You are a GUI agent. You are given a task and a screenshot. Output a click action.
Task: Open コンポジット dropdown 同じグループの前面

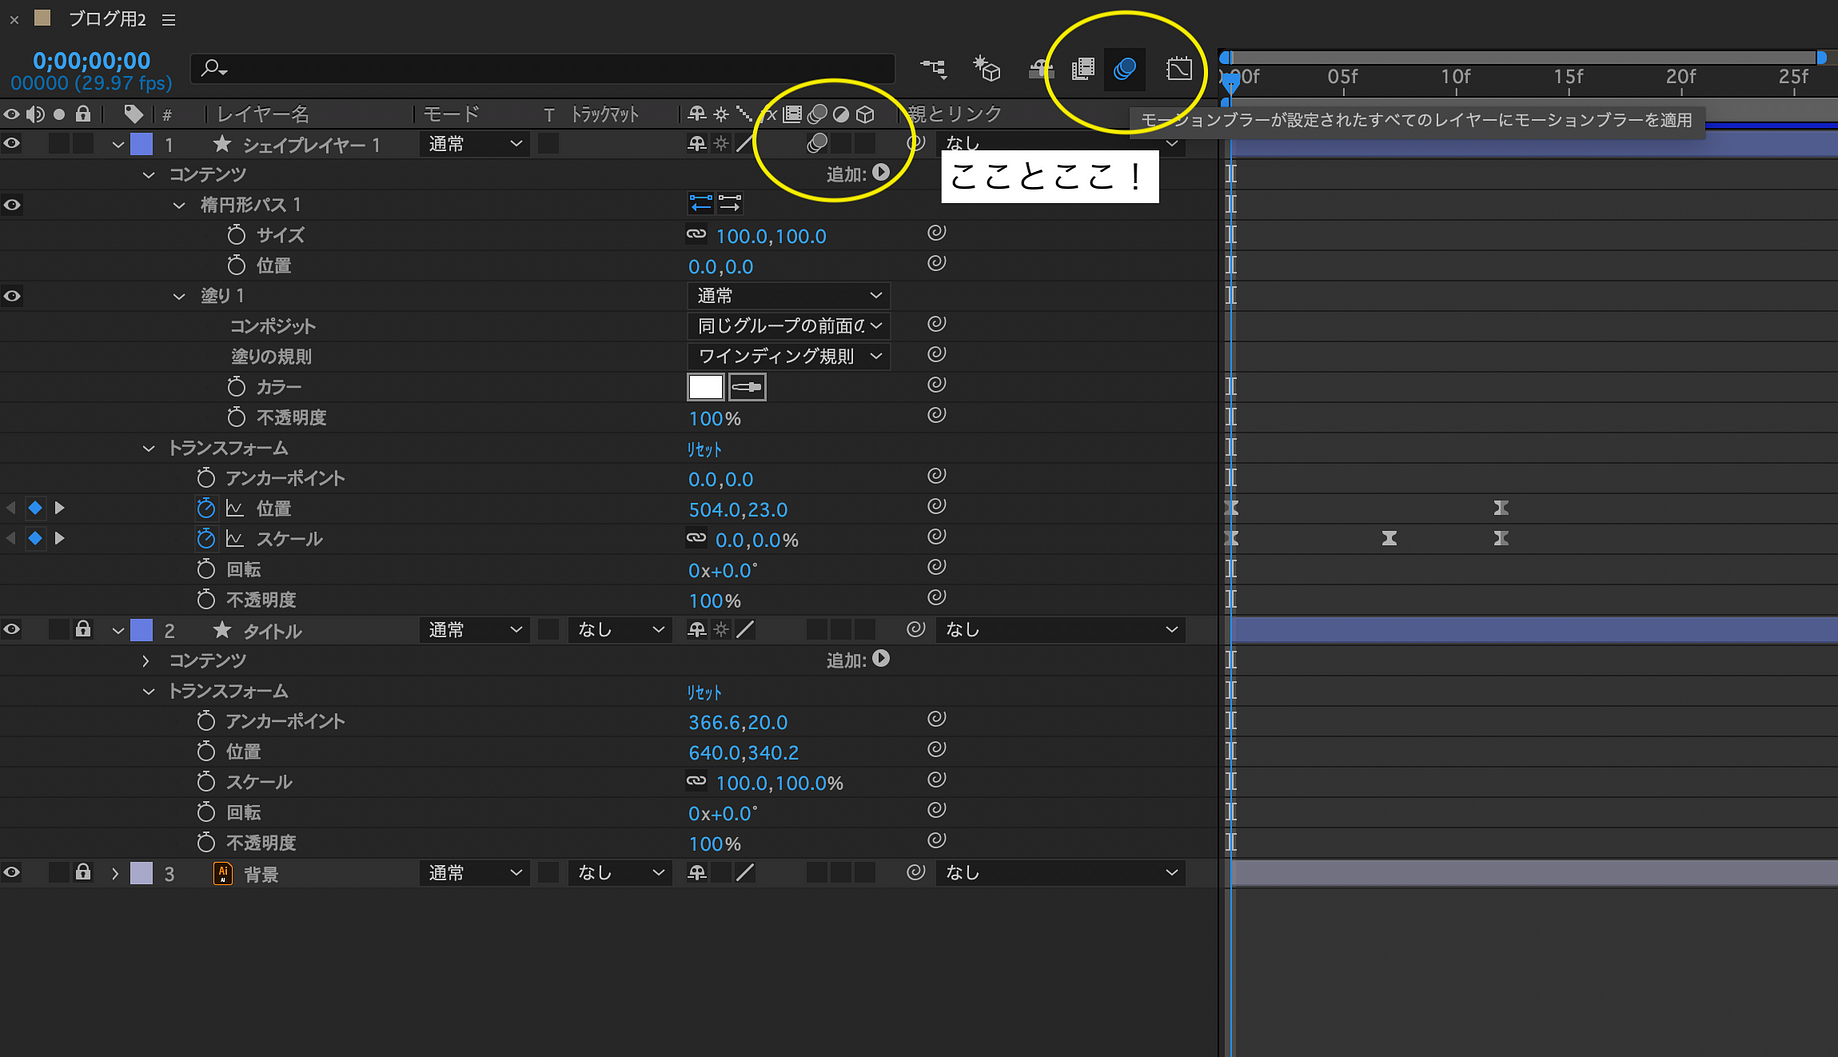pos(789,326)
